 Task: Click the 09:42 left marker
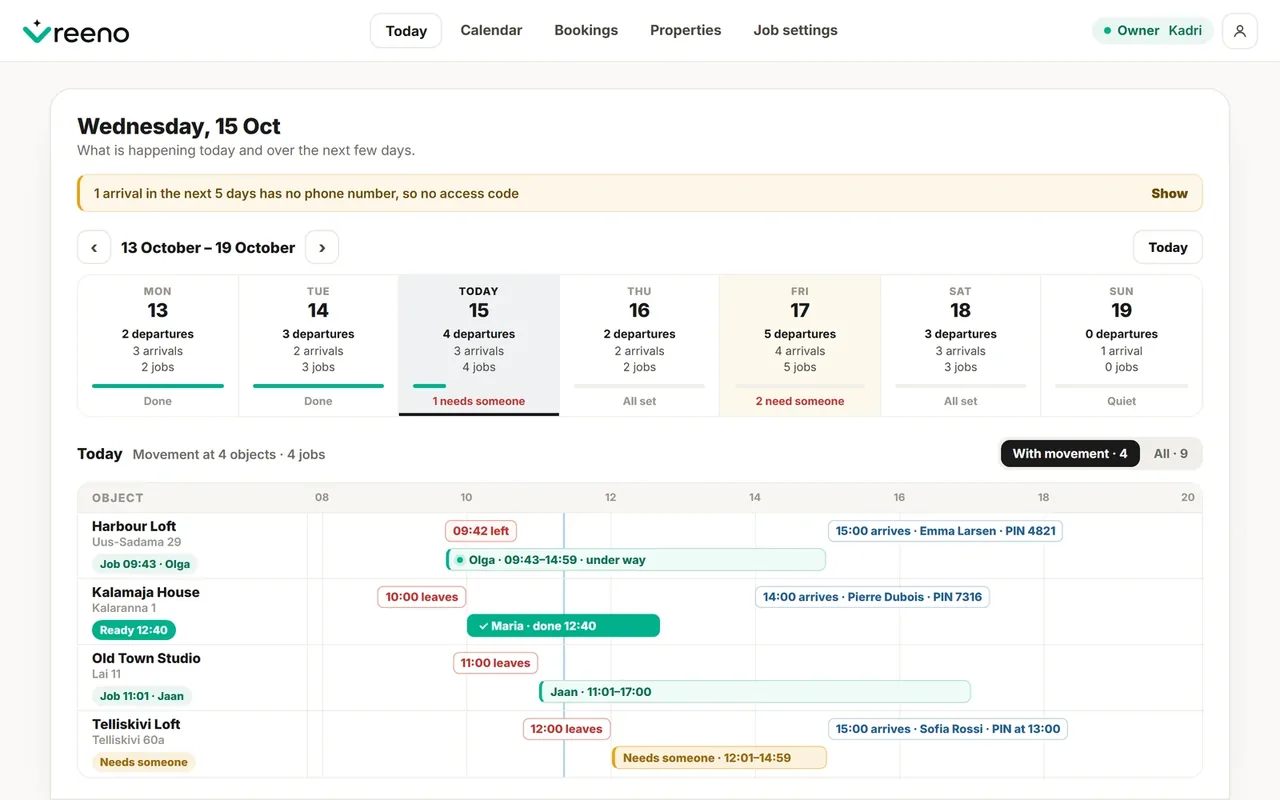coord(481,531)
